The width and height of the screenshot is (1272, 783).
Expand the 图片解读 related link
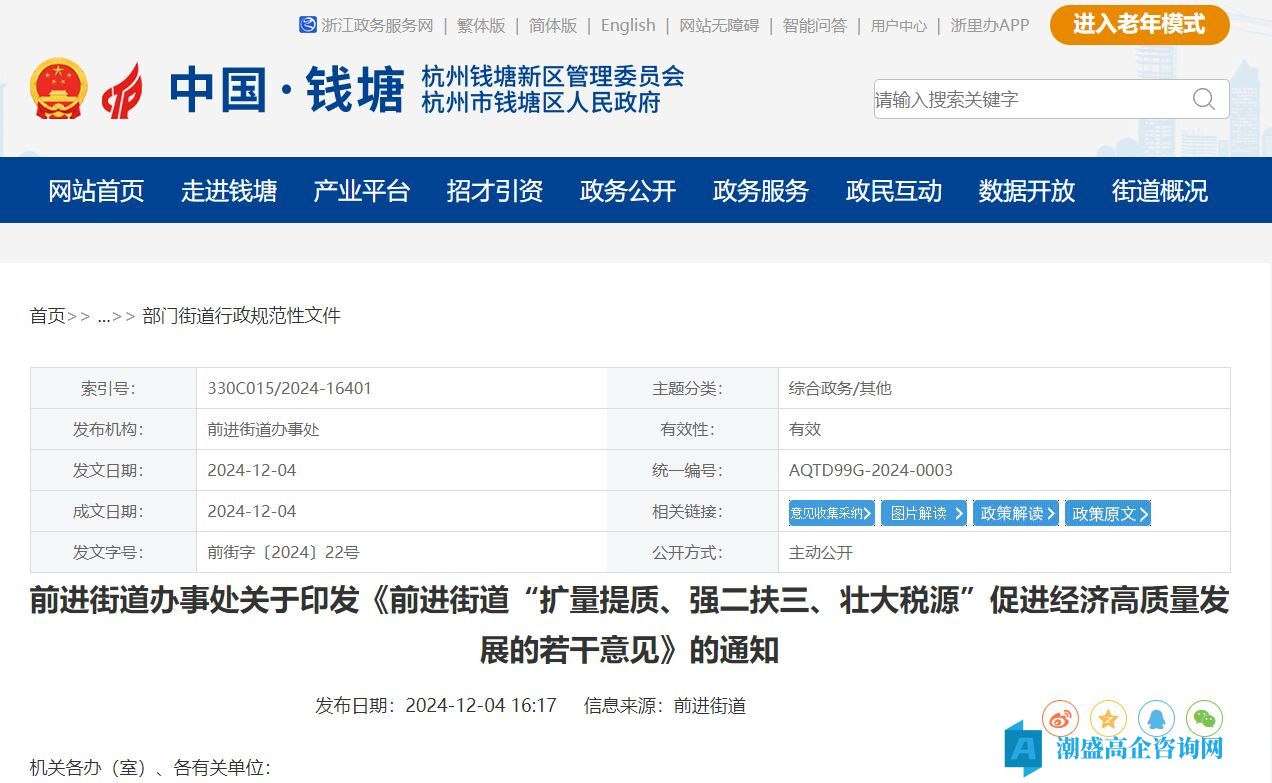click(924, 513)
